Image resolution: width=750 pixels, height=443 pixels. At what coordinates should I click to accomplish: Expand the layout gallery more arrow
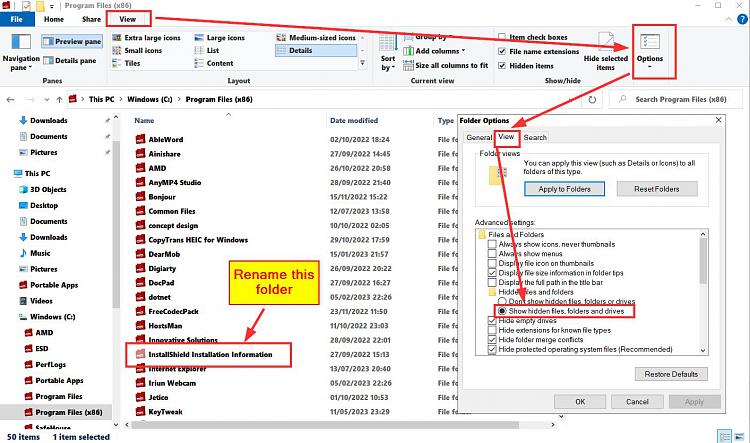(363, 63)
